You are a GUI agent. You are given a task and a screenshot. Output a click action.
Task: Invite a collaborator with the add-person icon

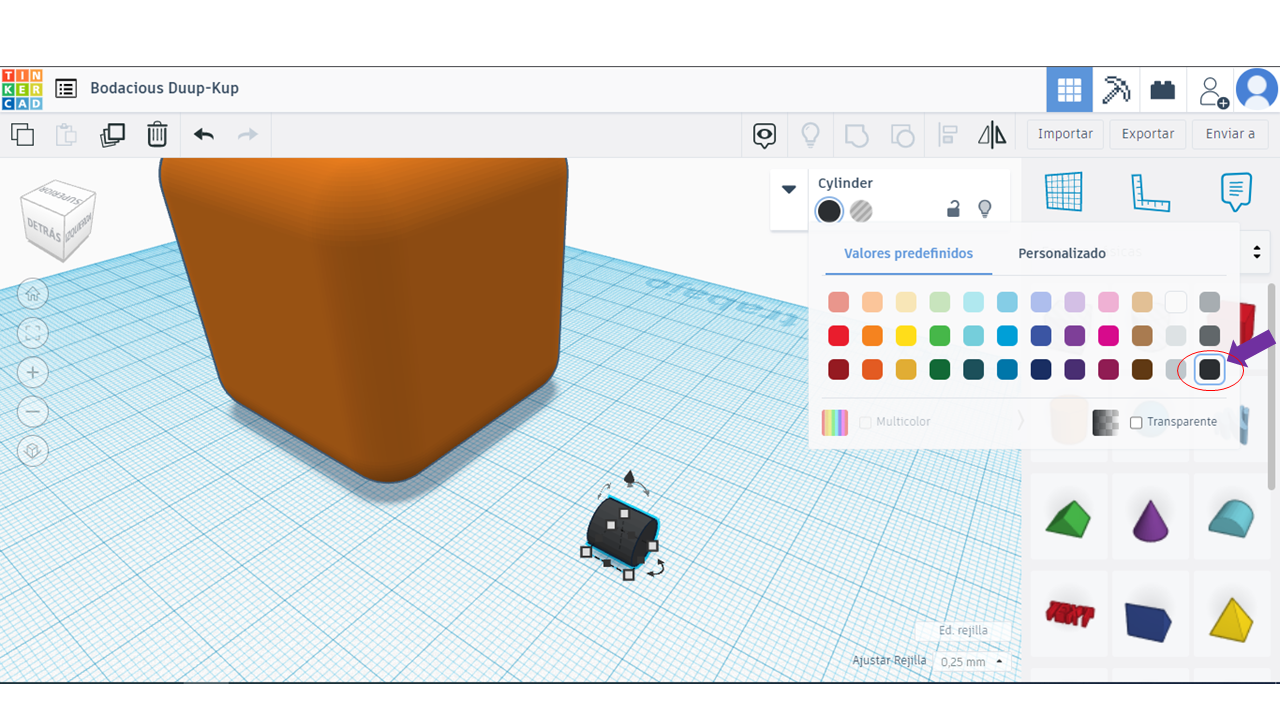point(1213,91)
